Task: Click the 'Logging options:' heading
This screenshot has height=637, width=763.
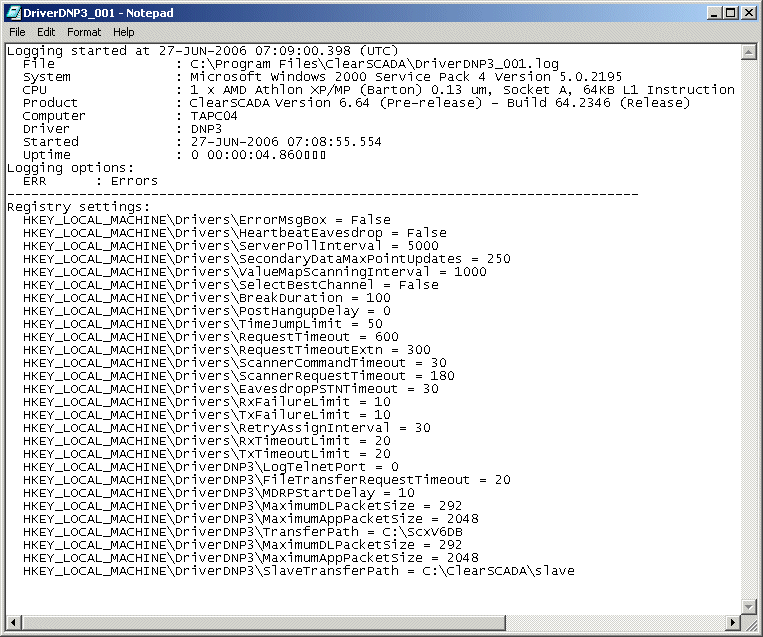Action: click(x=70, y=168)
